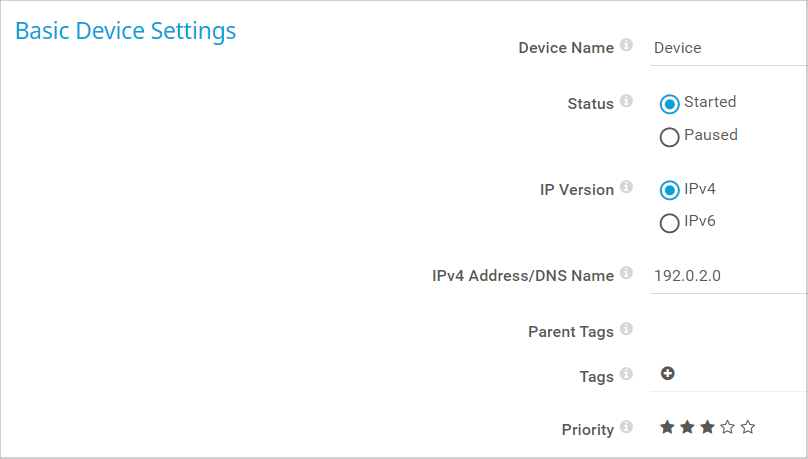Choose the IPv4 radio option
Viewport: 808px width, 459px height.
(x=670, y=190)
